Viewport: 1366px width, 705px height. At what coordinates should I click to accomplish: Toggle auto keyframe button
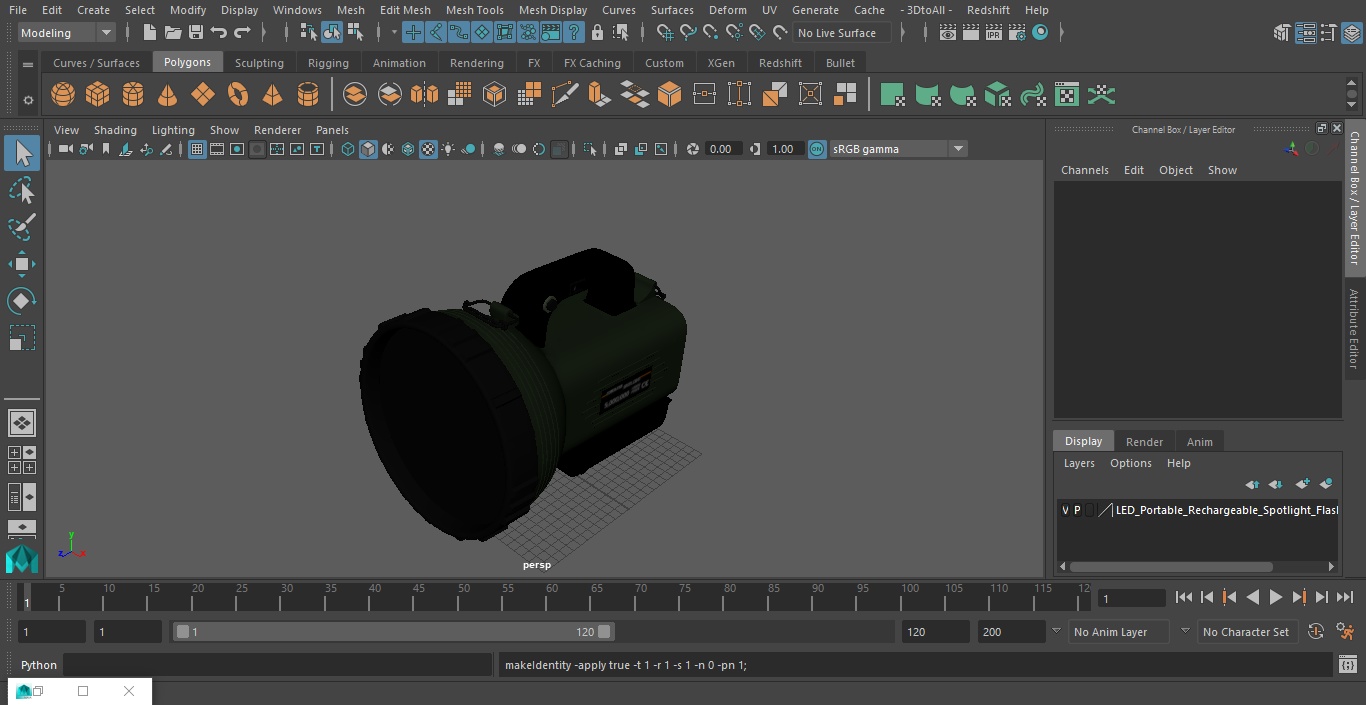pyautogui.click(x=1316, y=632)
